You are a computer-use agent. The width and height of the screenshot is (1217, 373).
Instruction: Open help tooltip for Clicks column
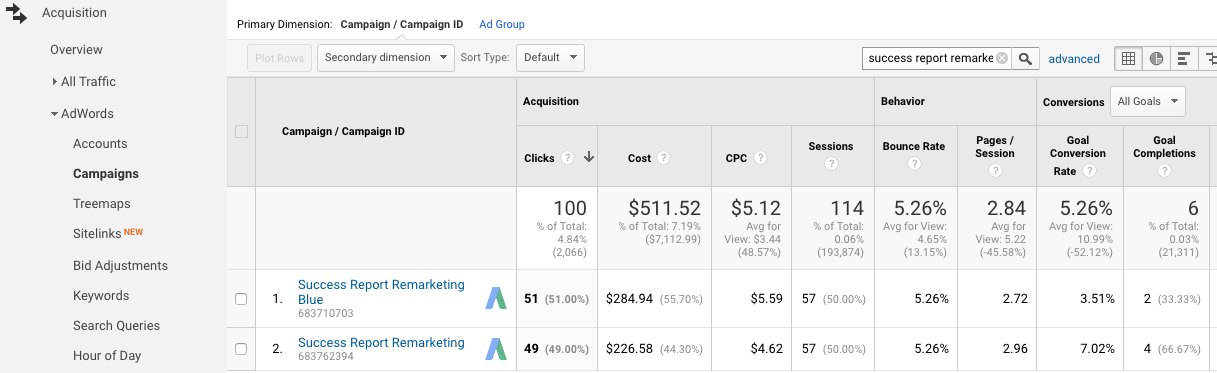pyautogui.click(x=568, y=158)
